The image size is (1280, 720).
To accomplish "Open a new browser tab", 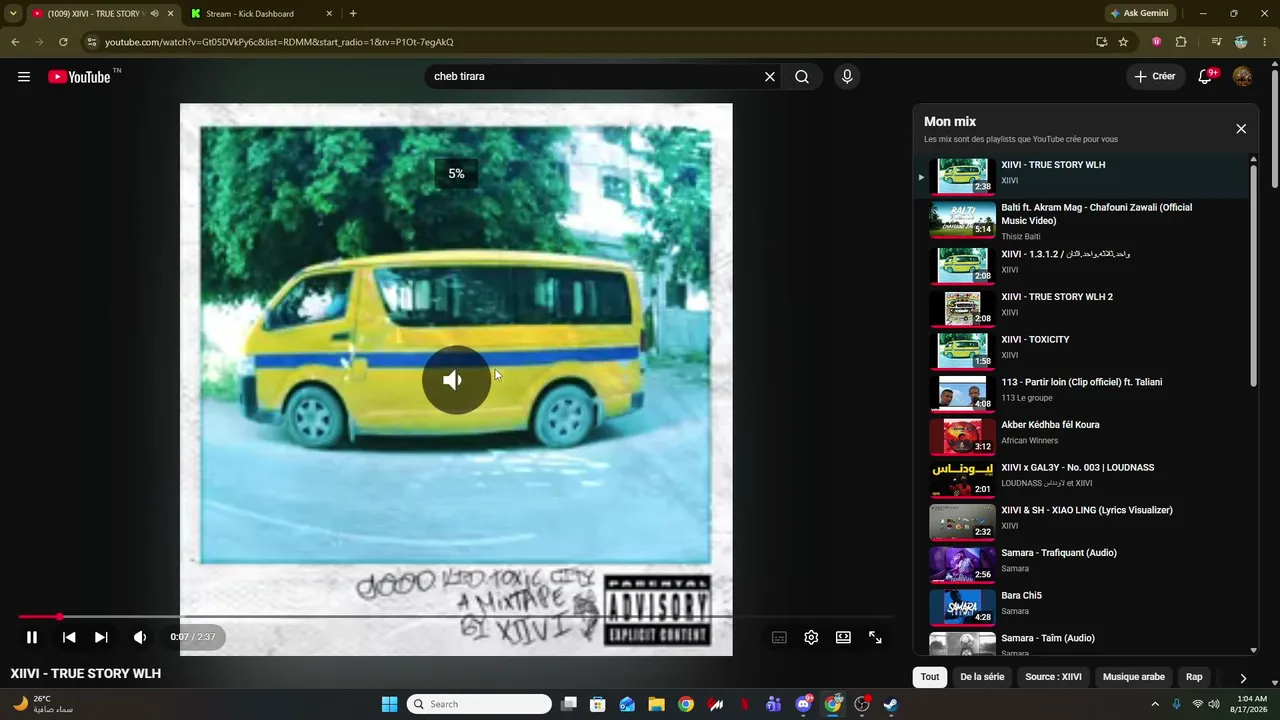I will click(353, 14).
